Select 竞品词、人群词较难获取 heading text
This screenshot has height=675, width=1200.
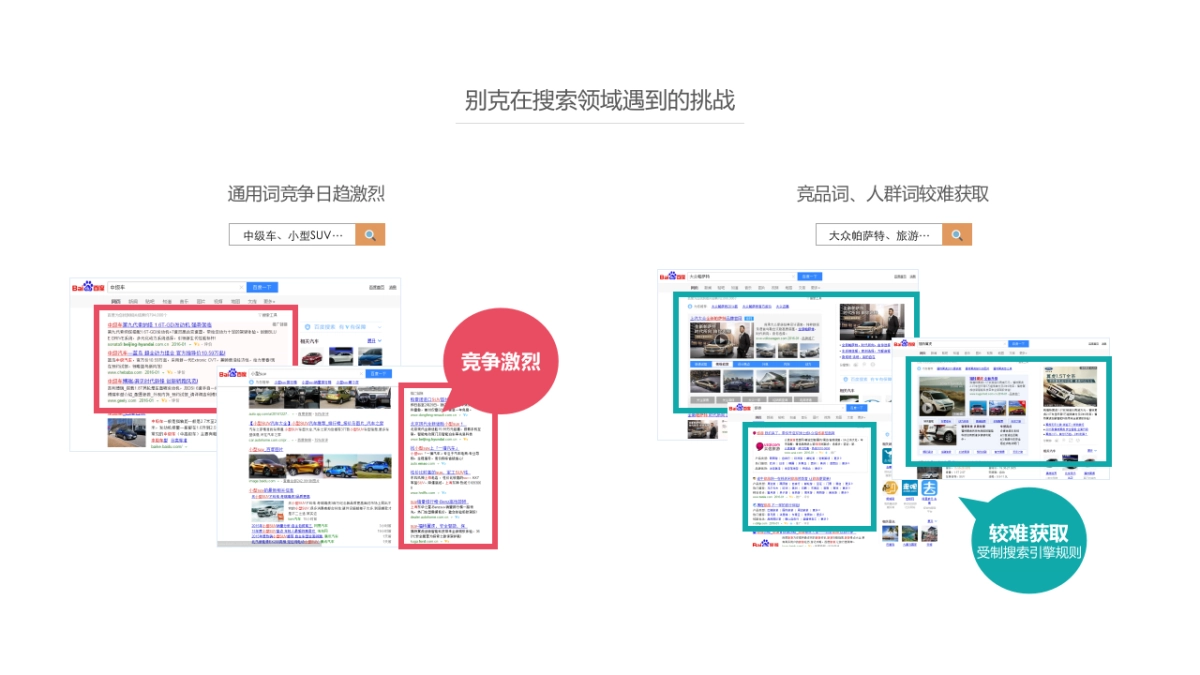point(892,194)
